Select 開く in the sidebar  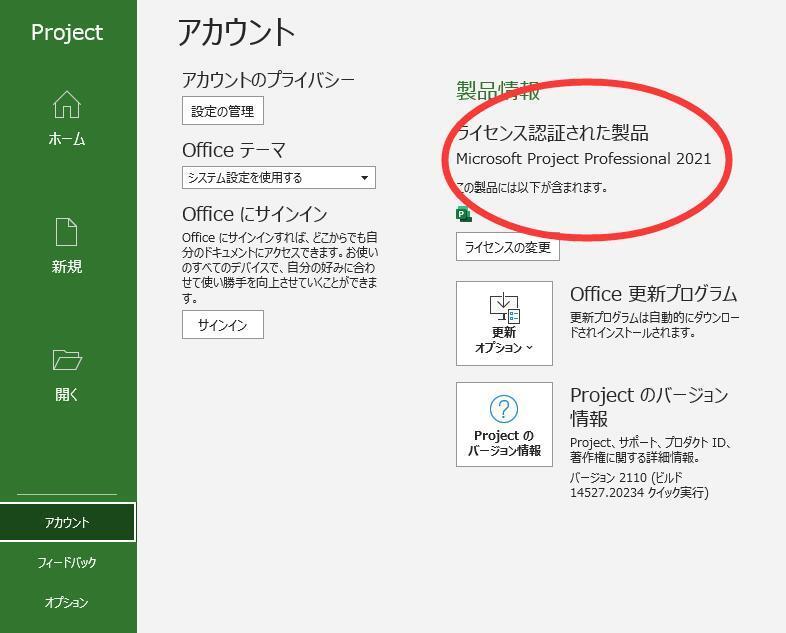[x=67, y=375]
